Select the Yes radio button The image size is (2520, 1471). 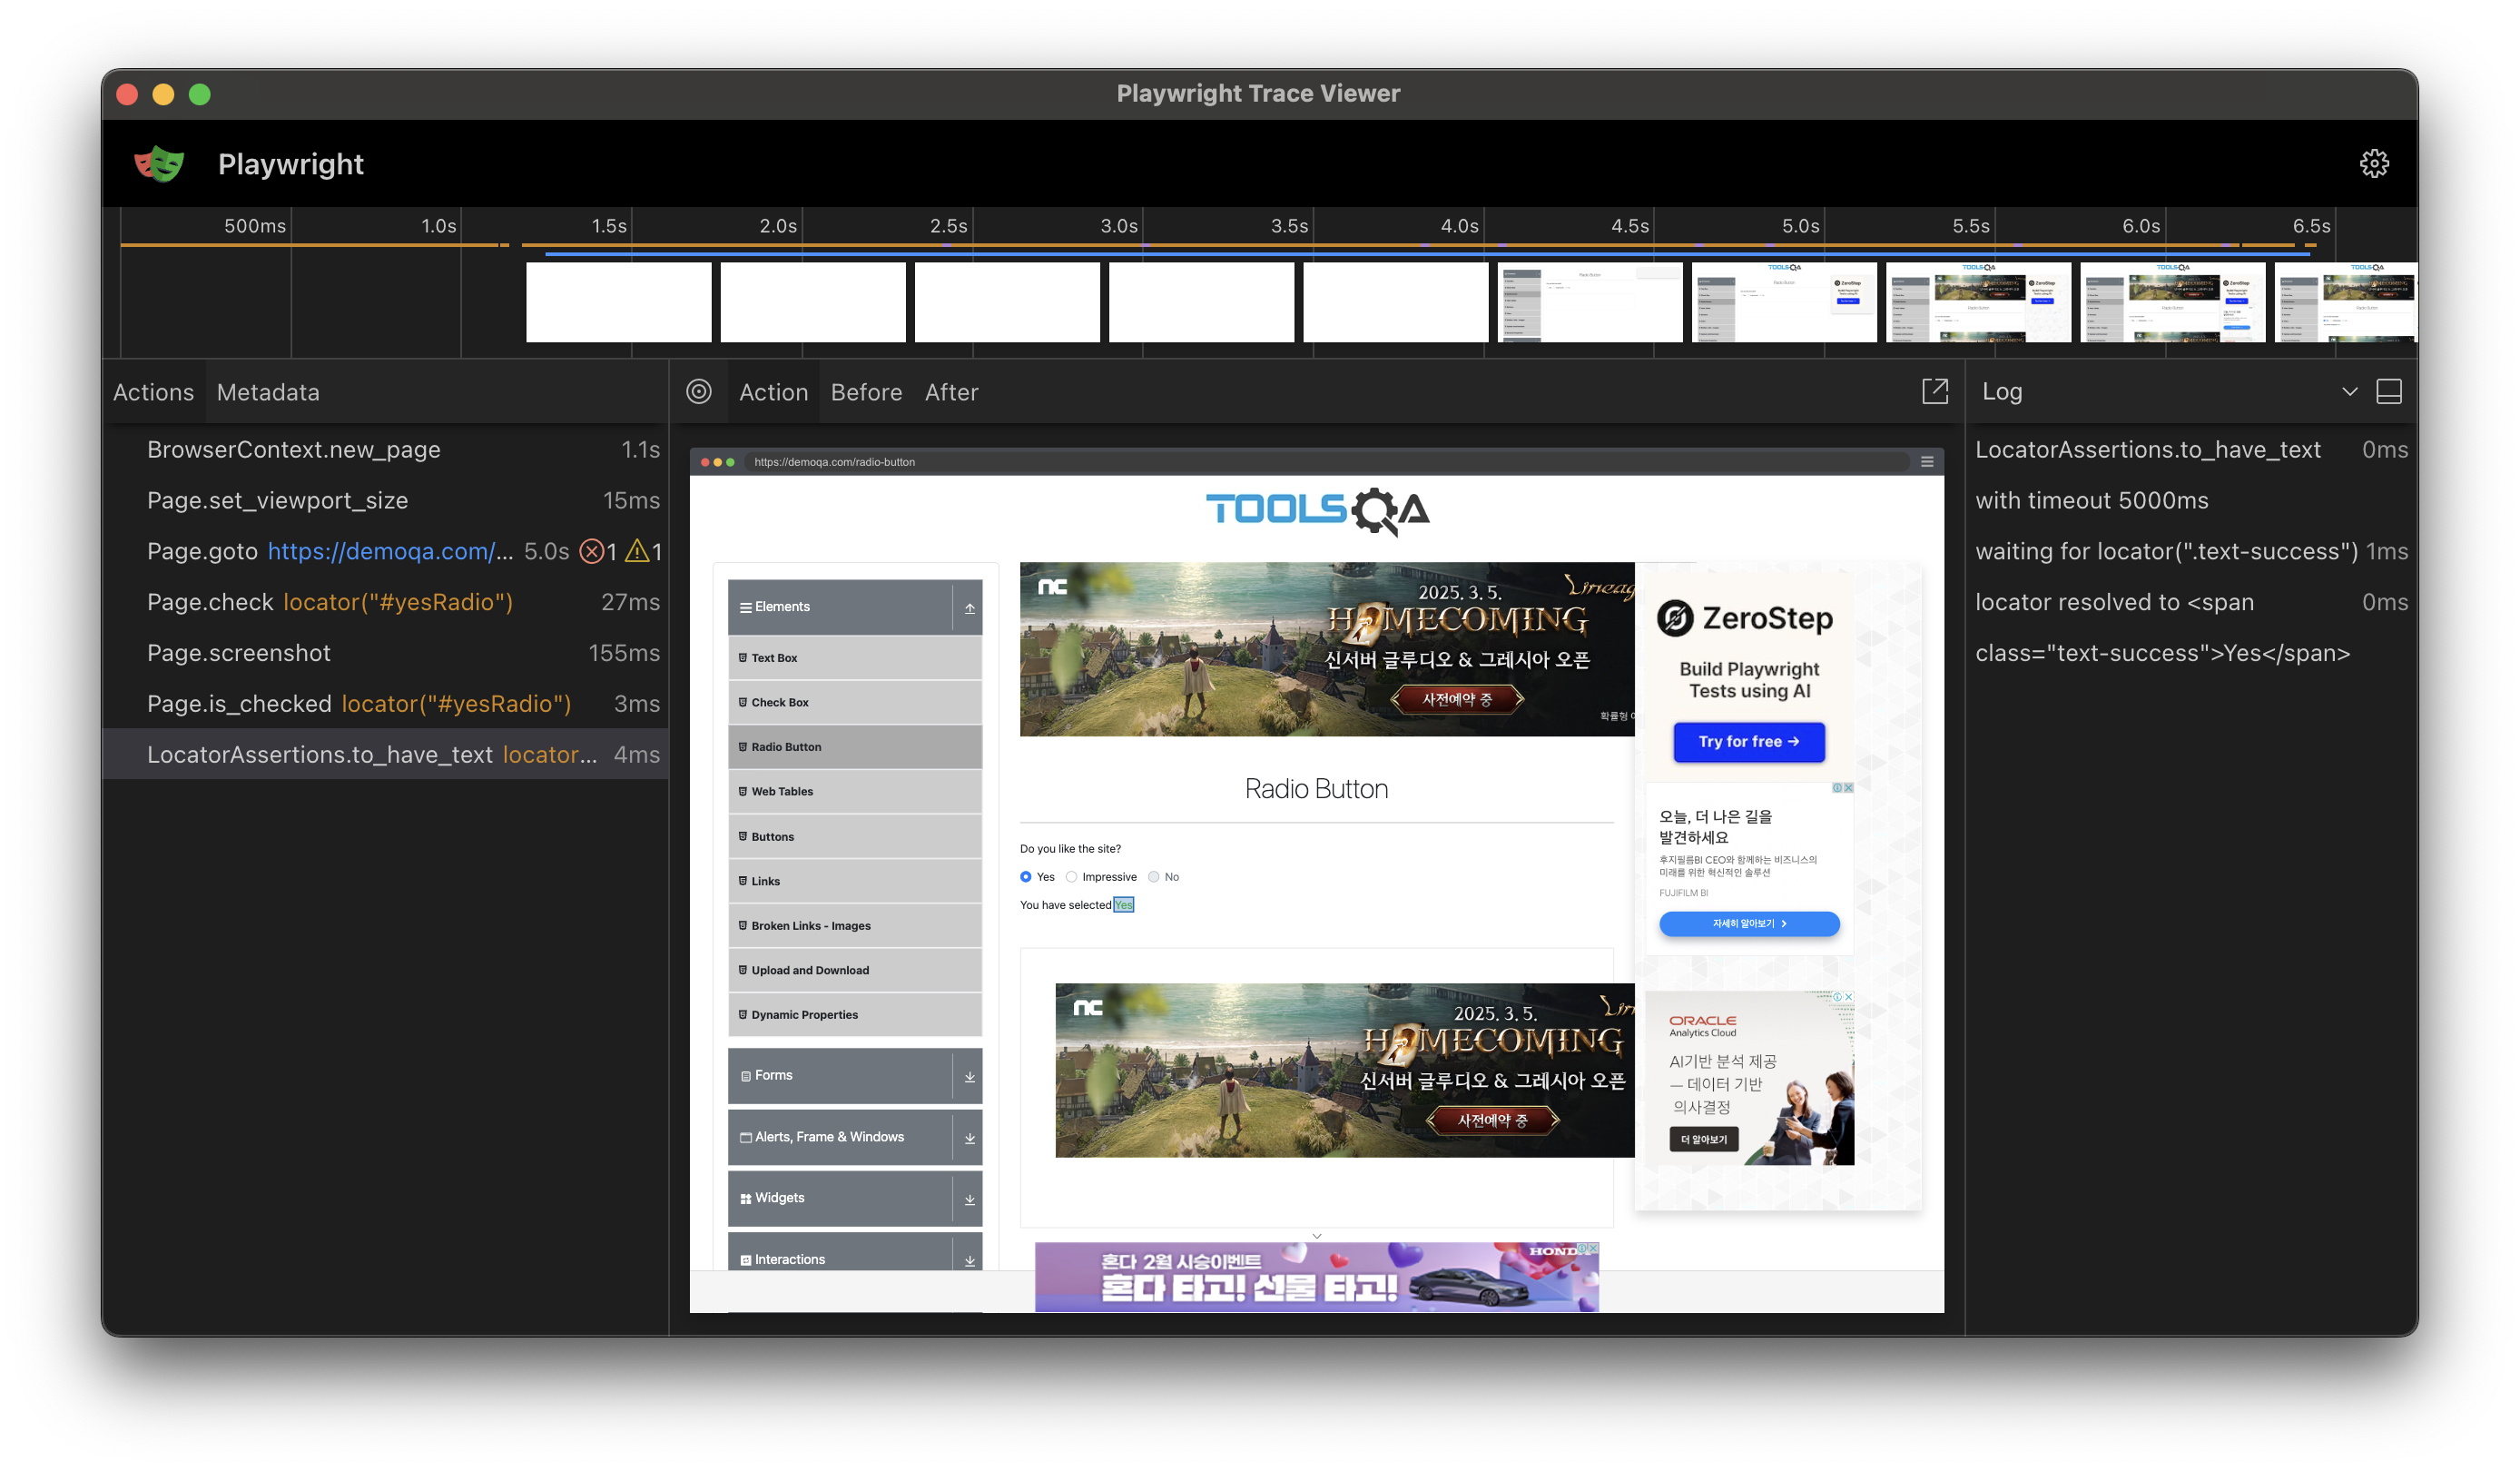click(x=1025, y=877)
